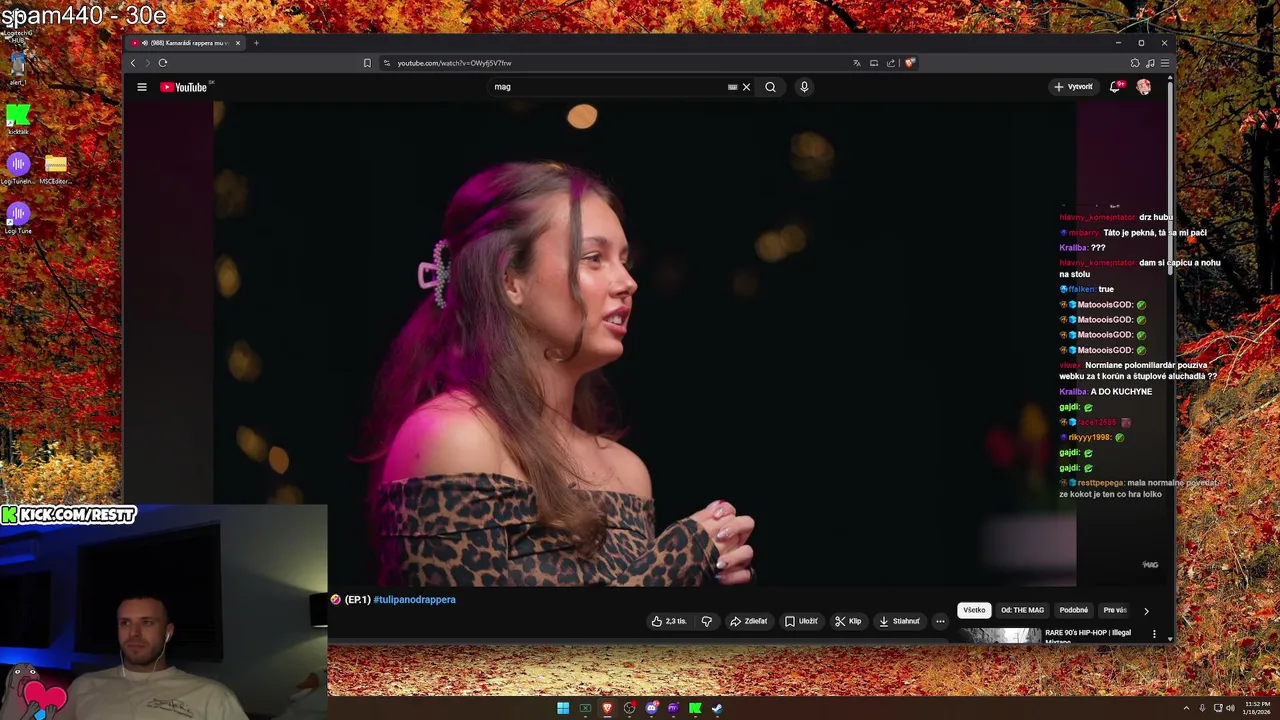Bookmark this page in the browser
The height and width of the screenshot is (720, 1280).
coord(367,63)
